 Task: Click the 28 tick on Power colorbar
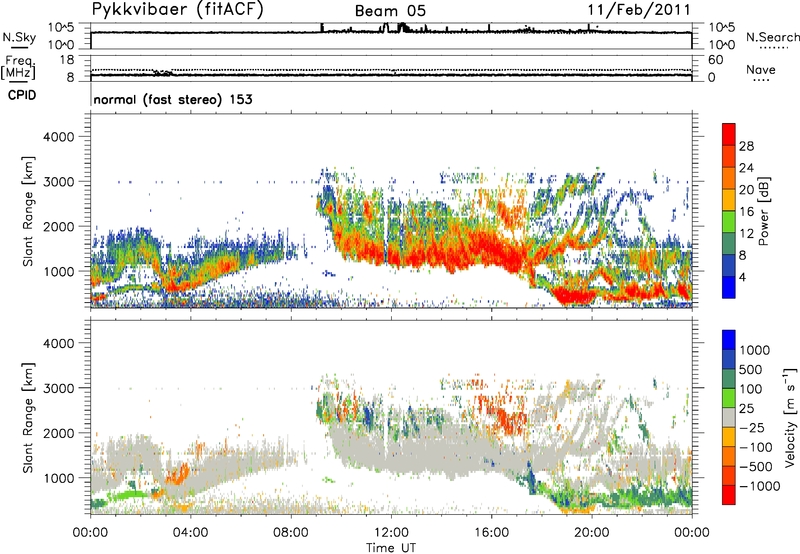point(746,146)
